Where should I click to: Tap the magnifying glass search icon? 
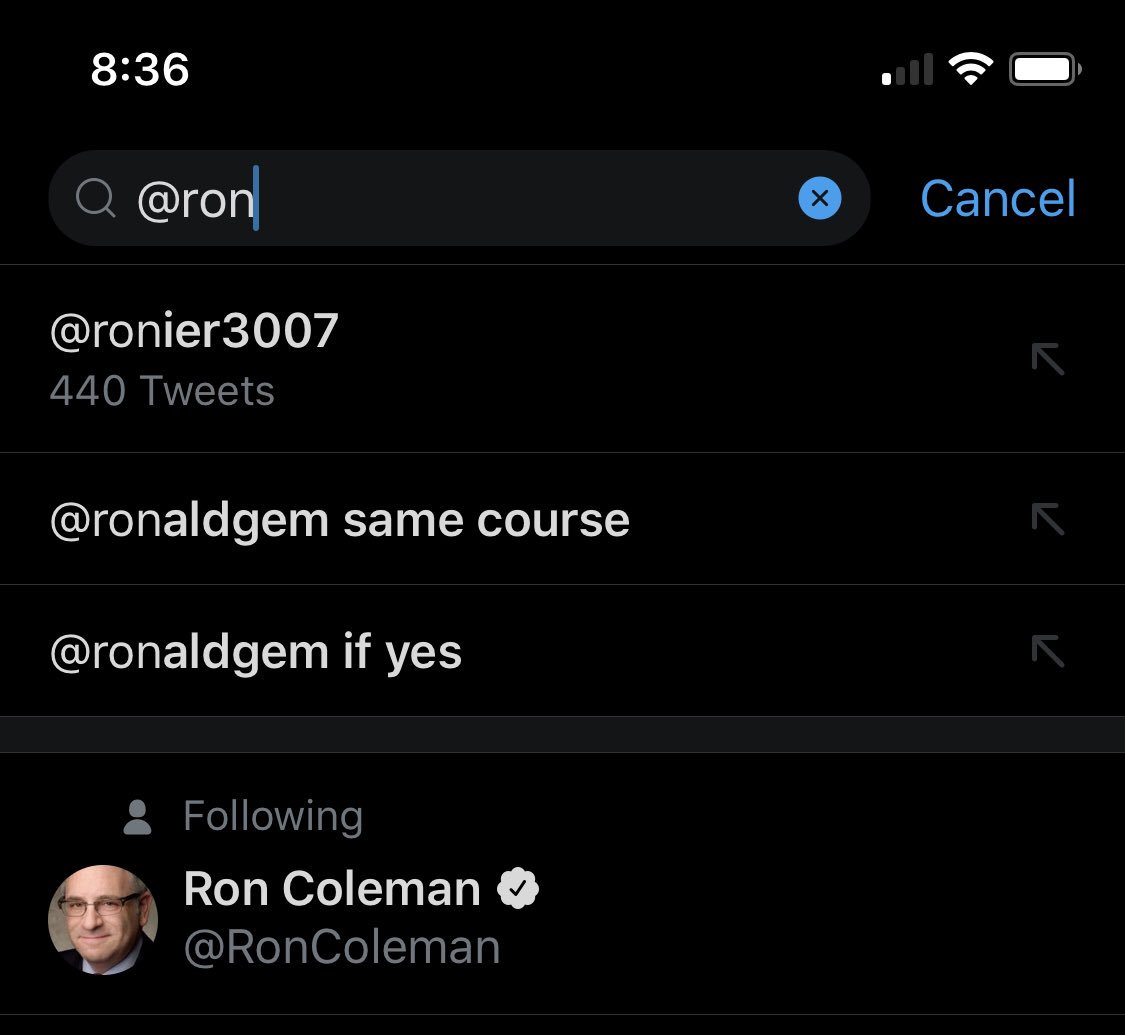coord(96,199)
